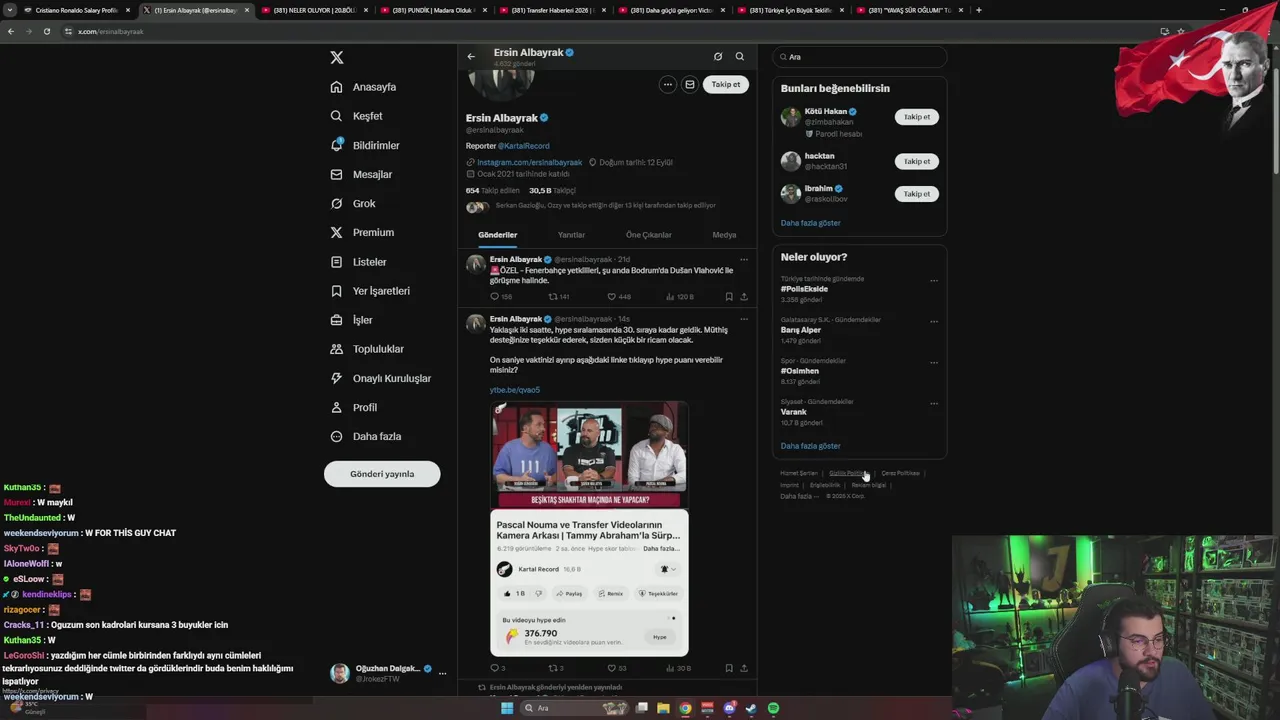Bookmark the Vlahović post
1280x720 pixels.
[729, 297]
